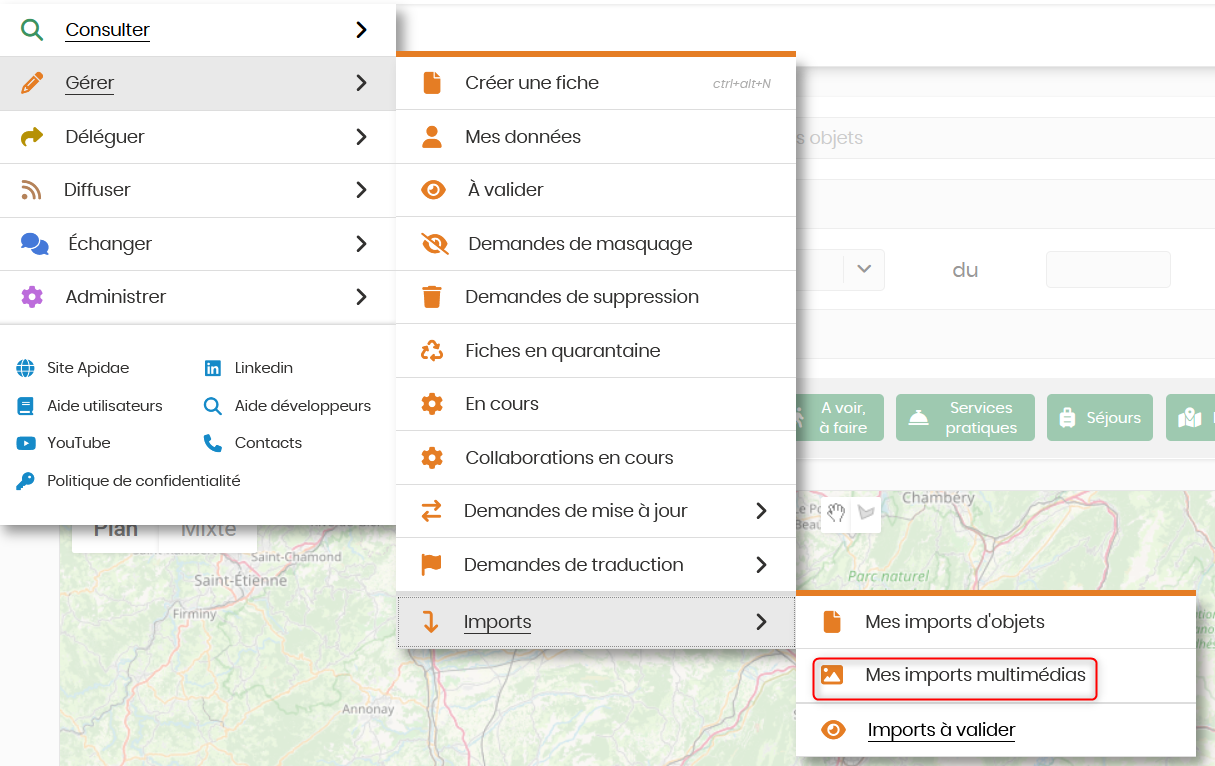Image resolution: width=1215 pixels, height=766 pixels.
Task: Open Mes imports d'objets
Action: (996, 622)
